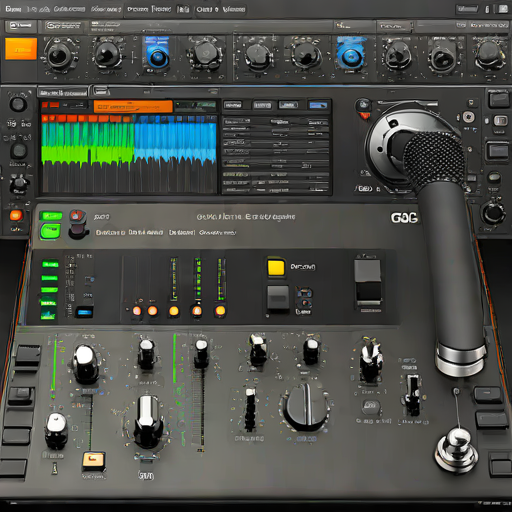The image size is (512, 512).
Task: Toggle the last orange LED in the row of five
Action: coord(220,311)
